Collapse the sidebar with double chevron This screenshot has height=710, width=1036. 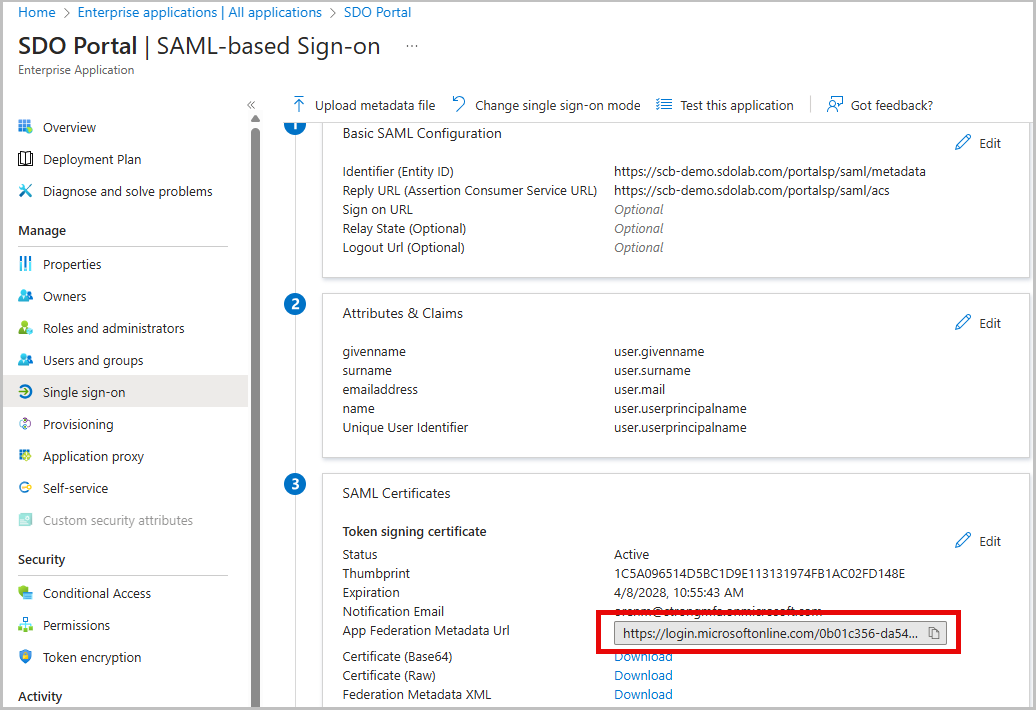(x=251, y=104)
